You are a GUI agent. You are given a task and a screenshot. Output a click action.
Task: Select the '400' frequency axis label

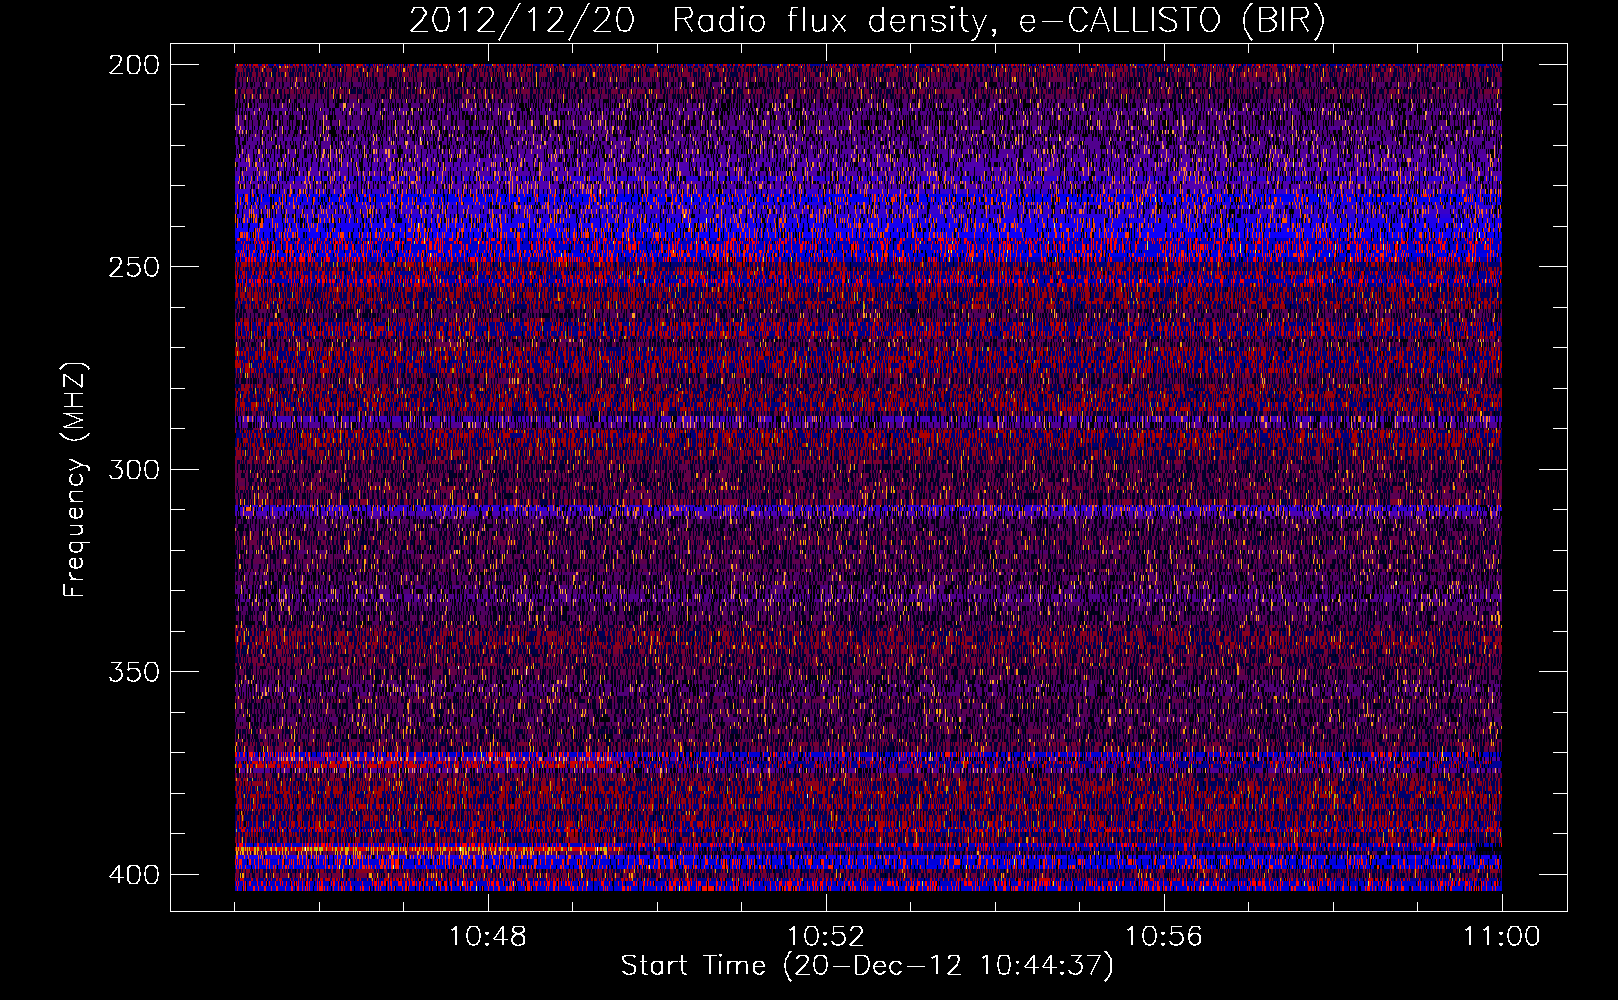pos(133,874)
